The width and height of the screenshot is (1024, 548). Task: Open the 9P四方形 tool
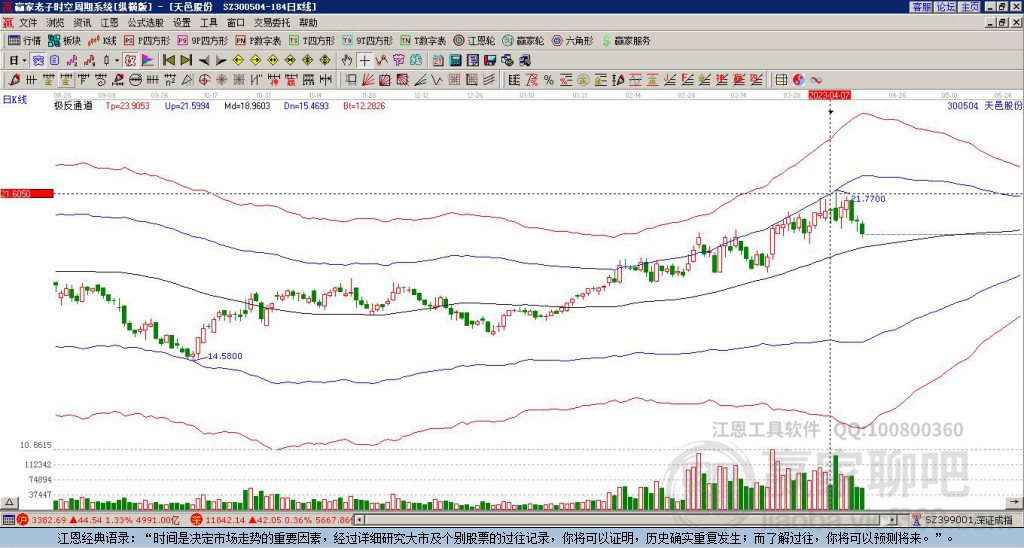click(202, 40)
